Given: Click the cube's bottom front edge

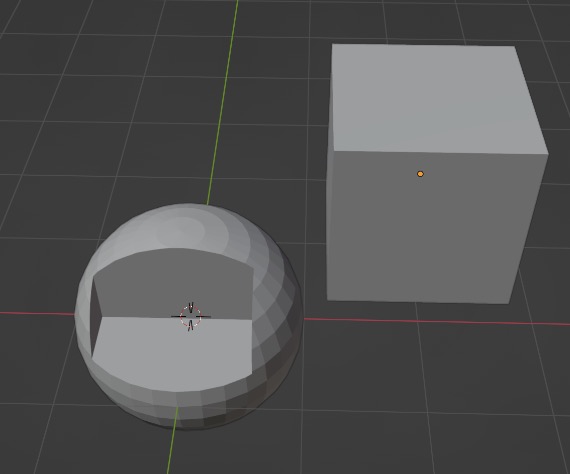Looking at the screenshot, I should (418, 302).
